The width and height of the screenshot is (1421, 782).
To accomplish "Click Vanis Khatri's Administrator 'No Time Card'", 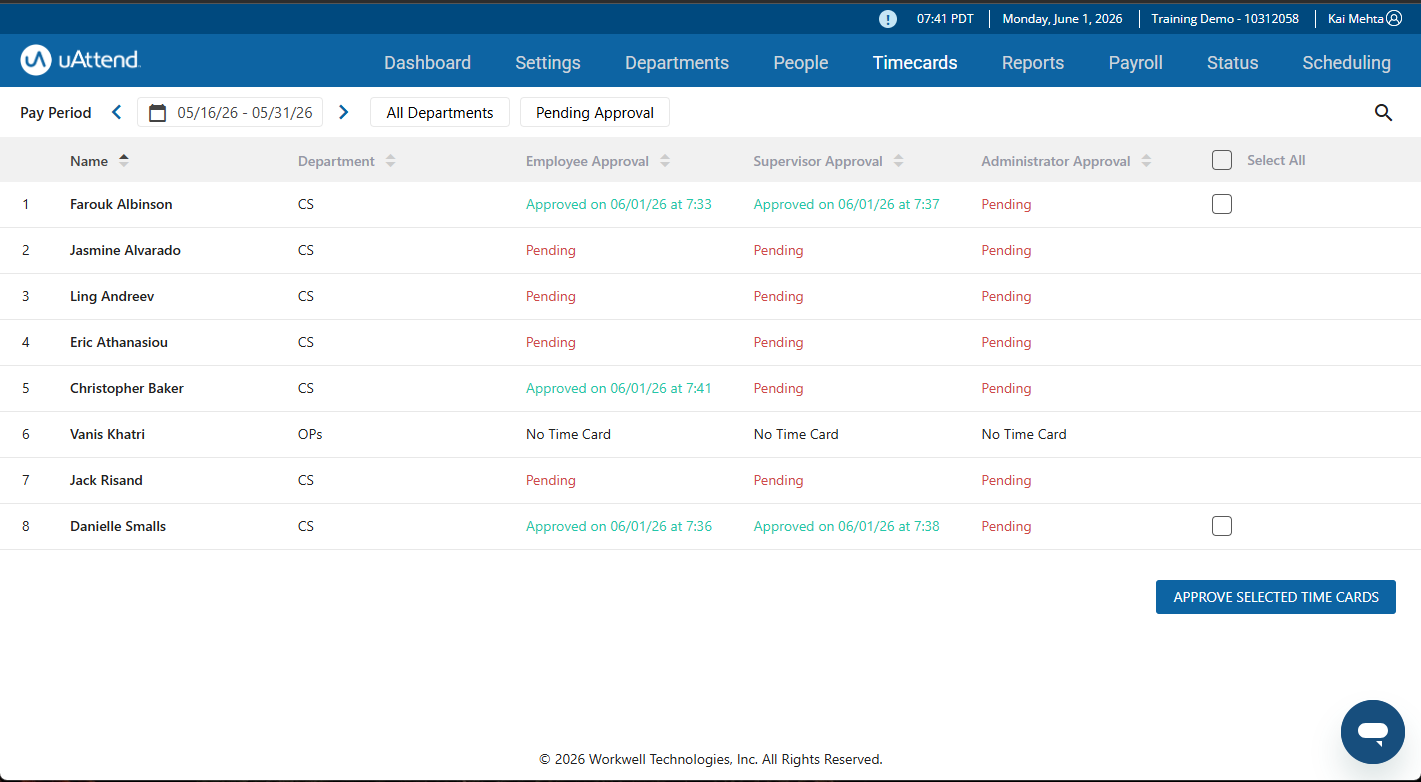I will (1024, 434).
